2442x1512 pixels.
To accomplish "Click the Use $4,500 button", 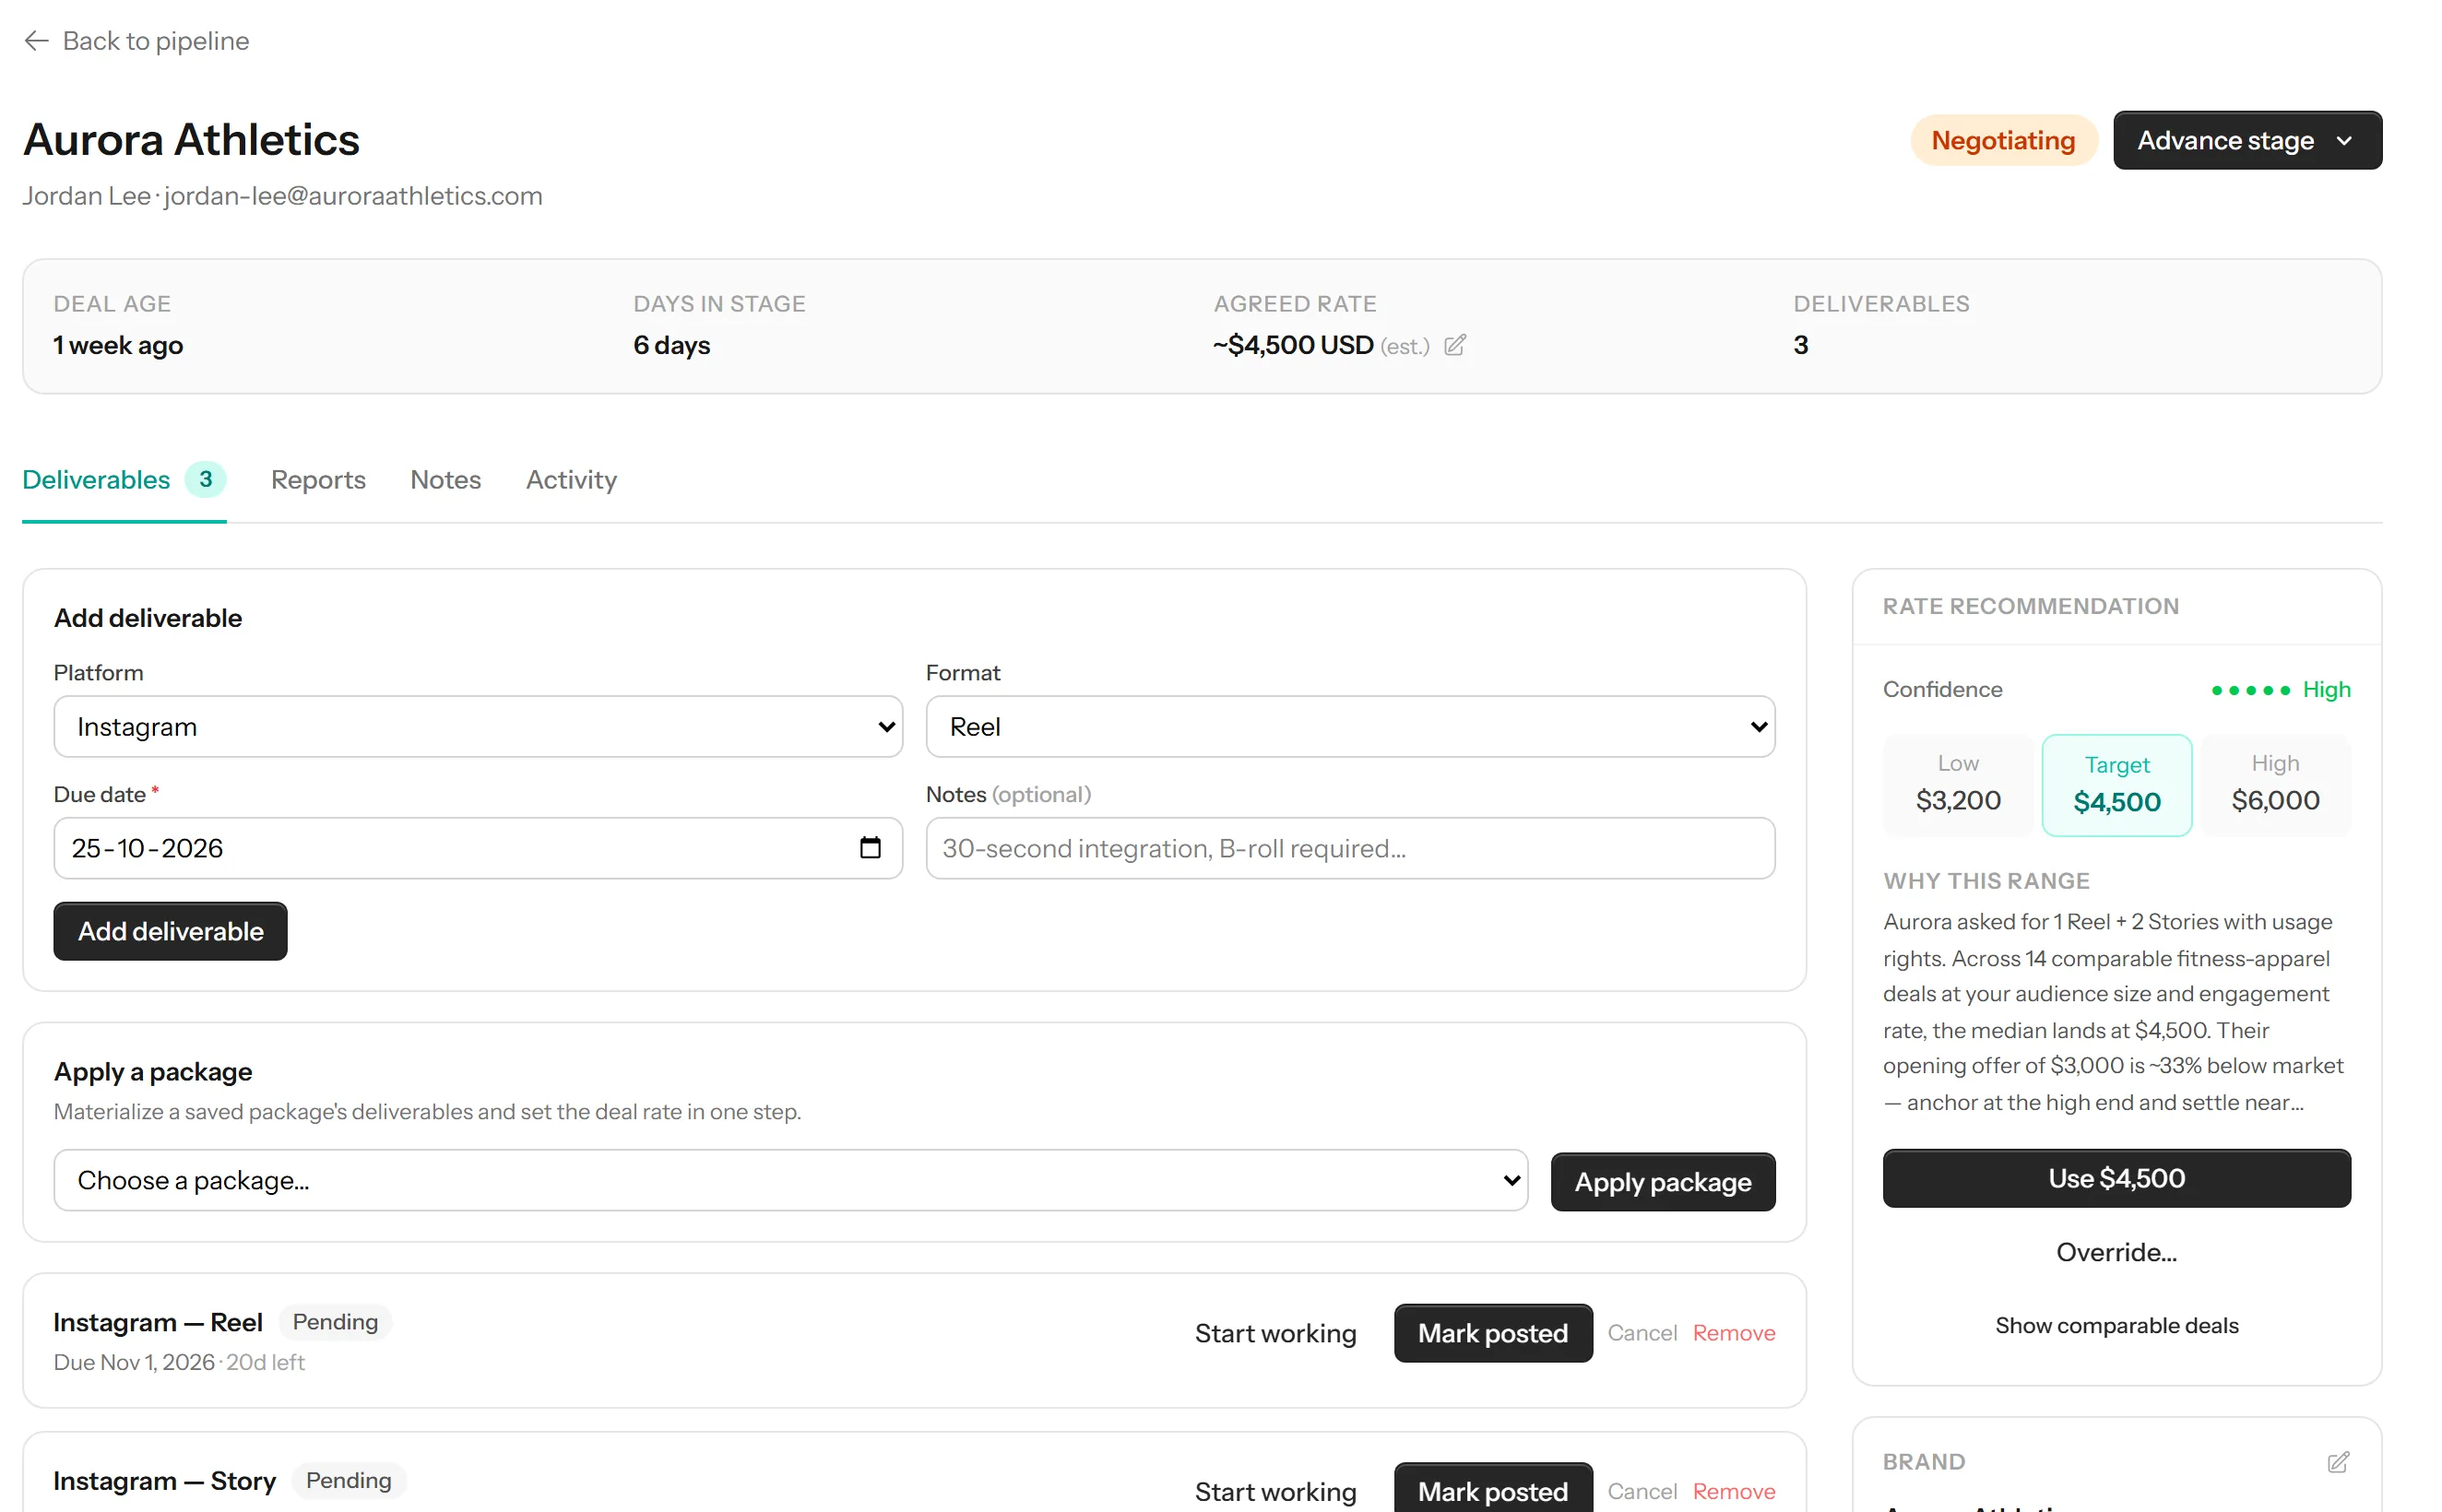I will tap(2116, 1179).
